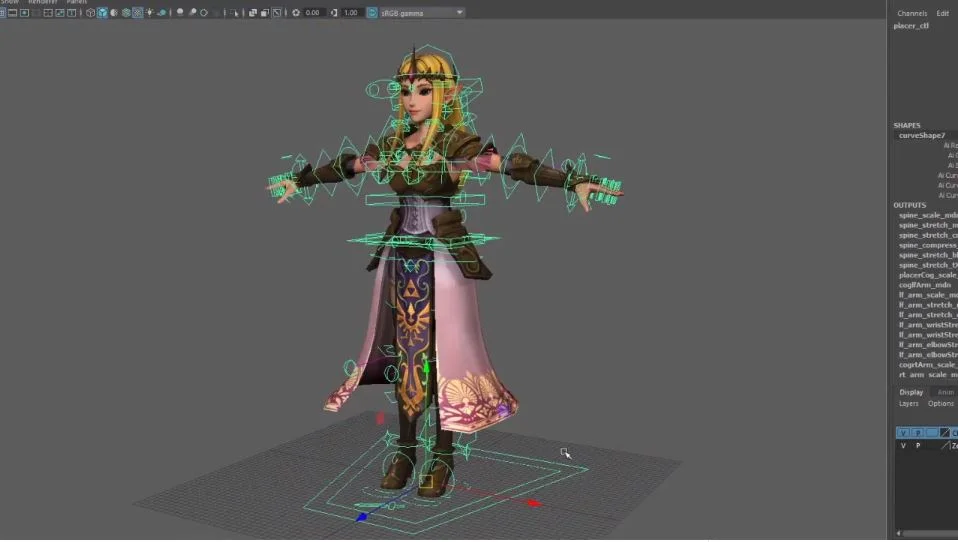Toggle the safe action overlay icon
The width and height of the screenshot is (958, 542).
pos(60,13)
